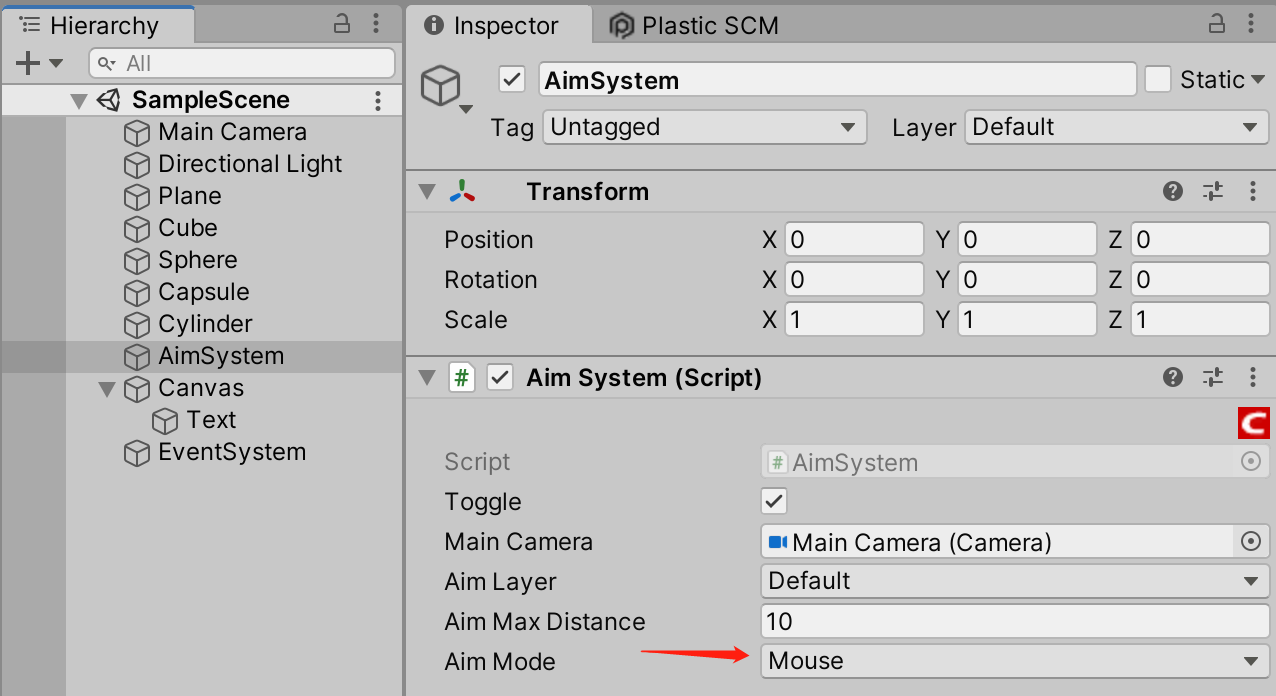The width and height of the screenshot is (1276, 696).
Task: Open SampleScene options three-dot menu
Action: 378,100
